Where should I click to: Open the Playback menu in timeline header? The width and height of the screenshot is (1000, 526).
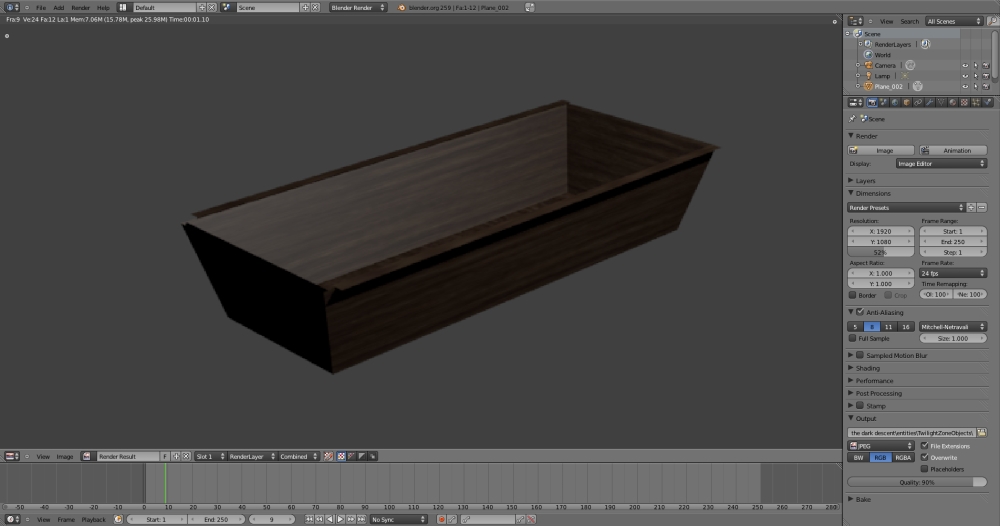tap(93, 520)
